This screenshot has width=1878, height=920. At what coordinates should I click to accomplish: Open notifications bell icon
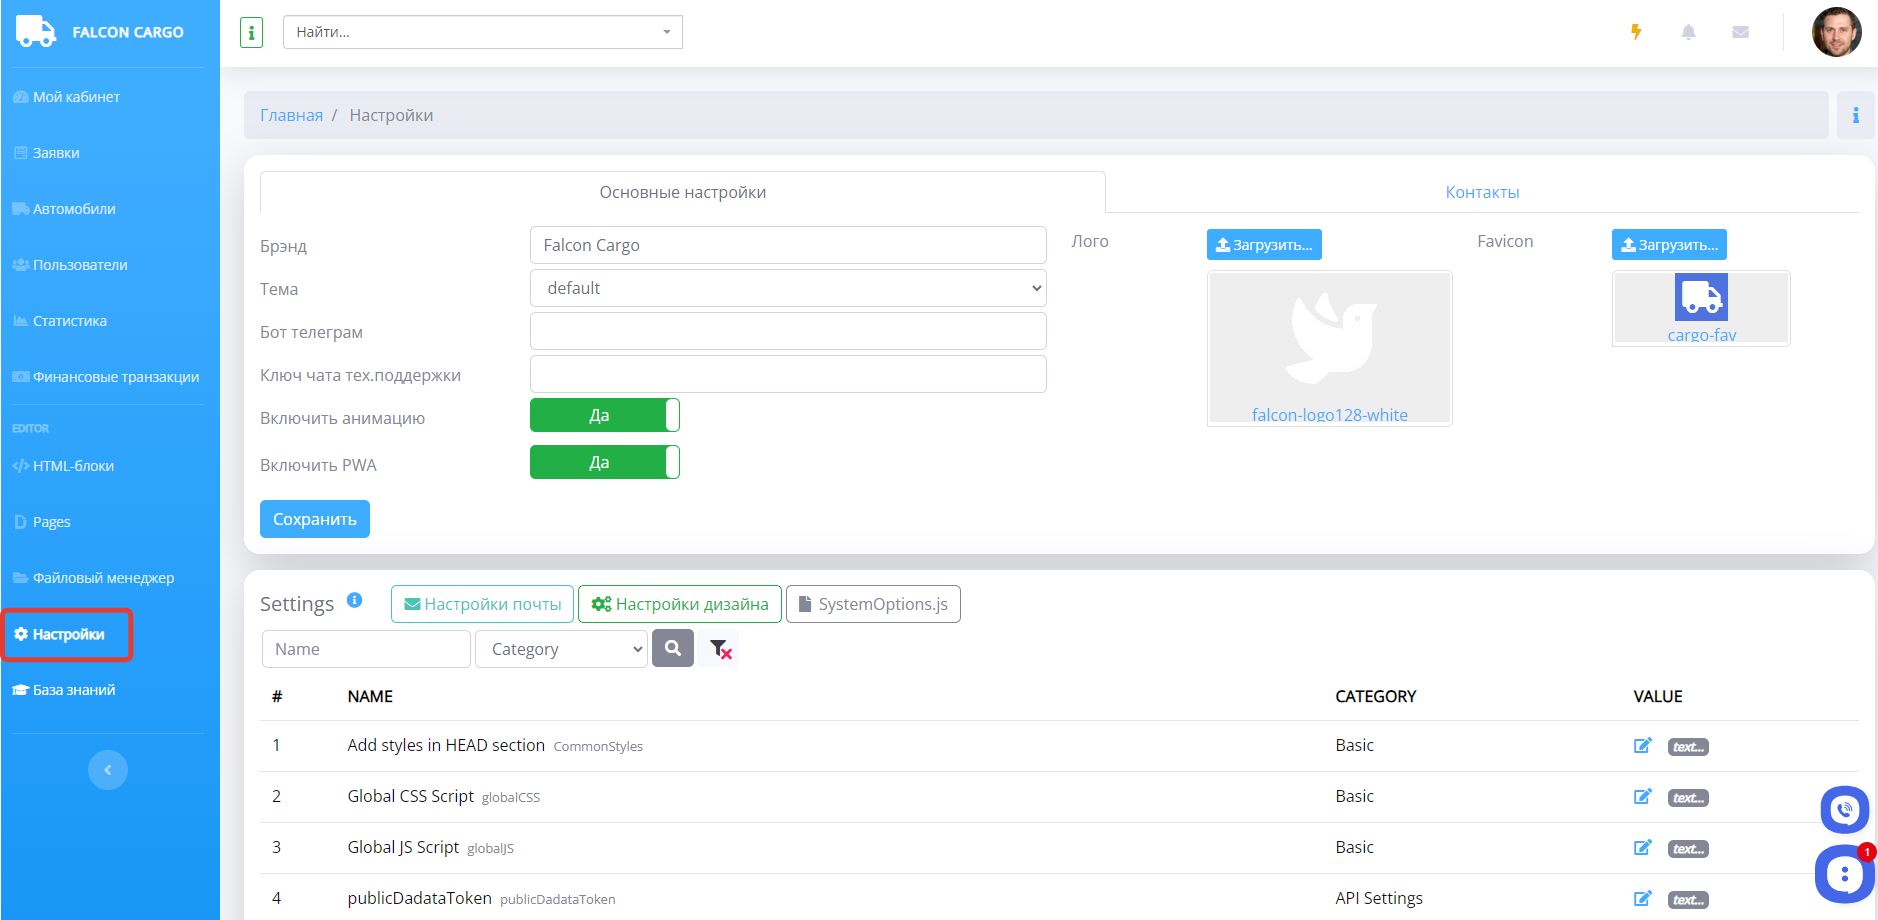coord(1688,32)
